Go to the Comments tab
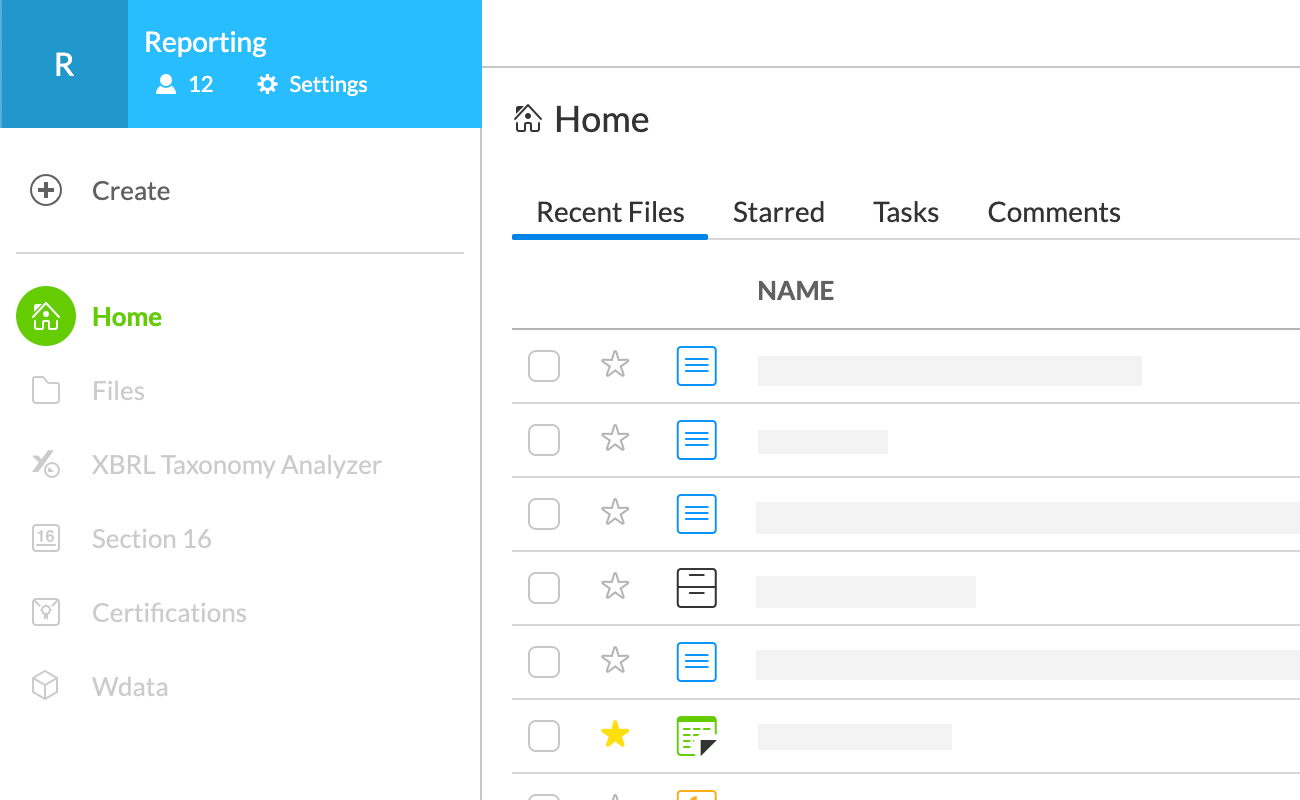Screen dimensions: 1300x800 [1053, 213]
